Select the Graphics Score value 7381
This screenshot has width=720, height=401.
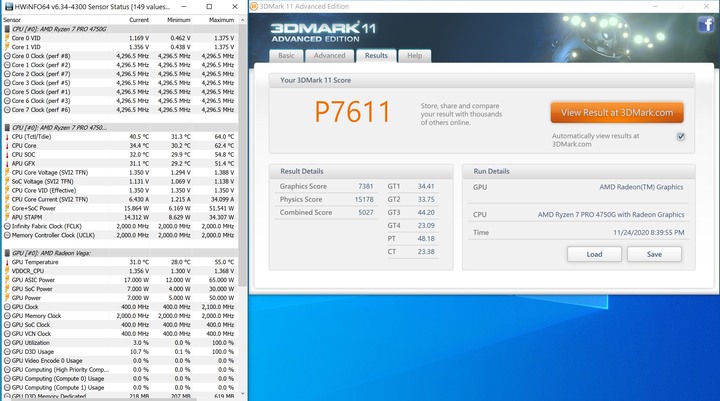click(366, 186)
